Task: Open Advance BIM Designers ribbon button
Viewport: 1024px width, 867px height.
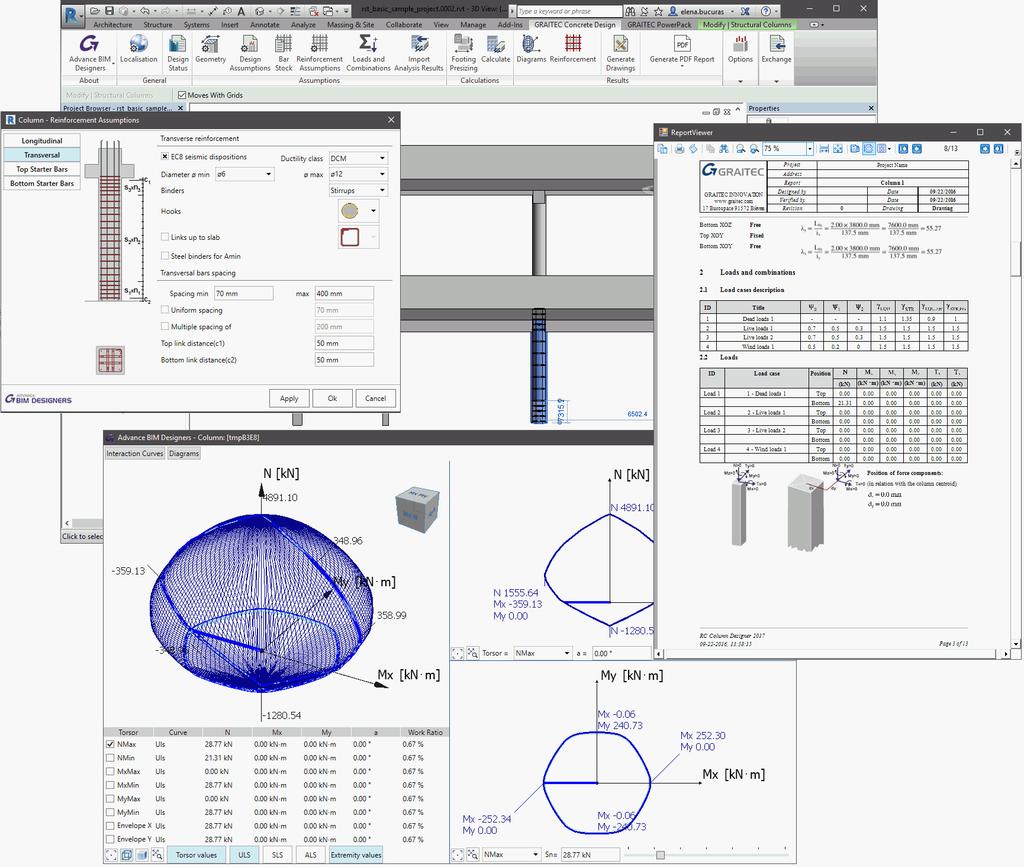Action: click(90, 52)
